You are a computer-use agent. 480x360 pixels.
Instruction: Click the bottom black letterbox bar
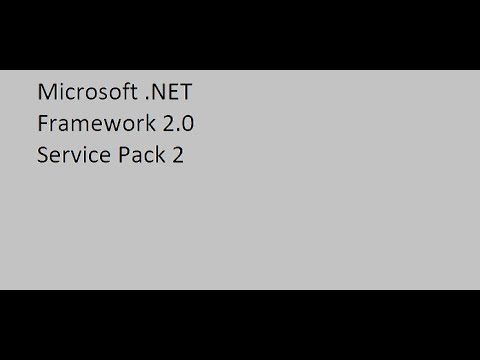(240, 325)
